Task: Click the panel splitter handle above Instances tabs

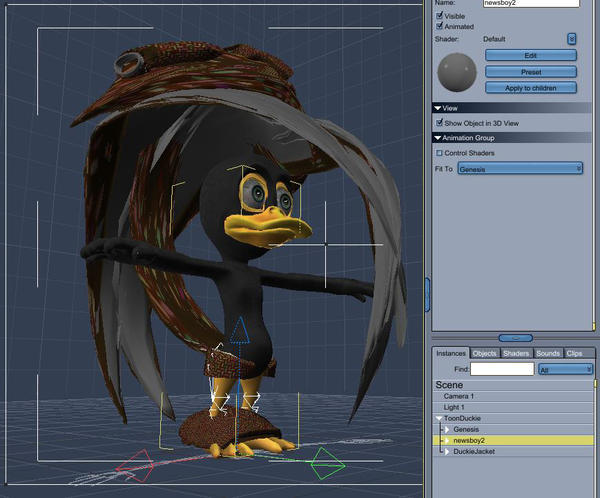Action: click(515, 338)
